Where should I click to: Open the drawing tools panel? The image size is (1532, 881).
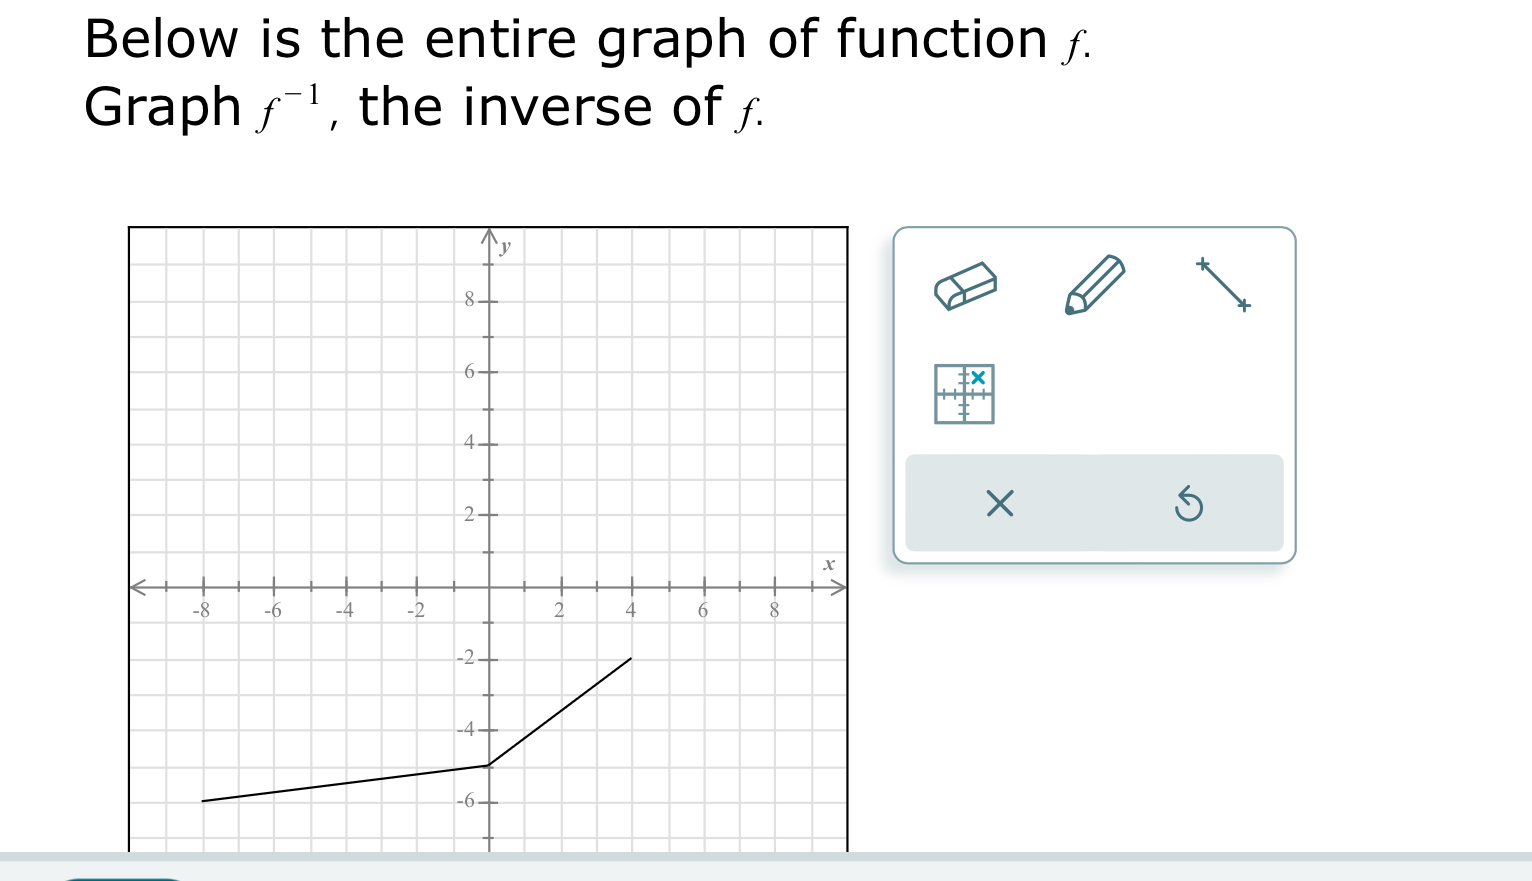(1094, 395)
